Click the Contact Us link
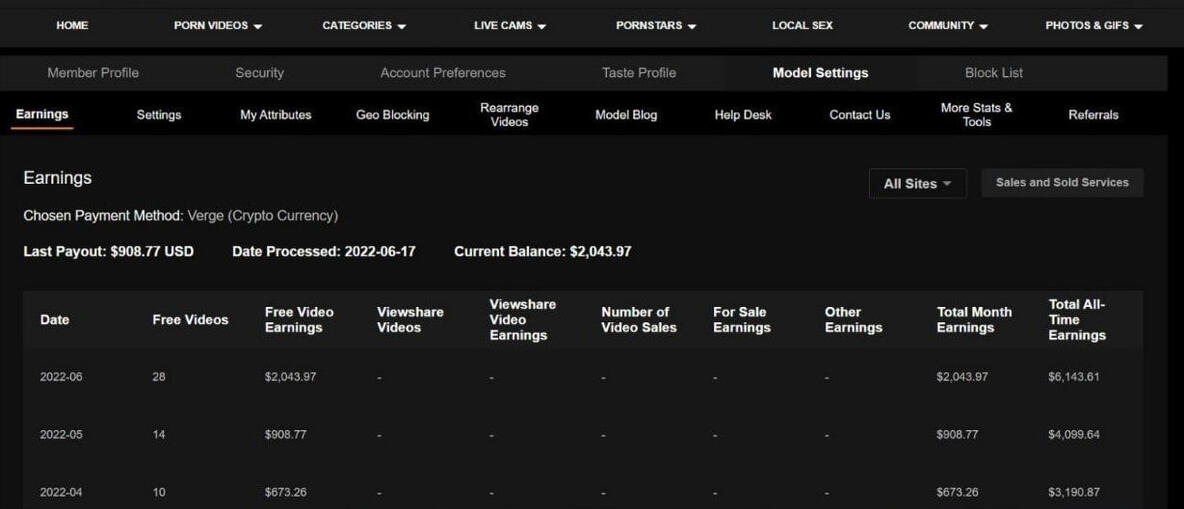This screenshot has width=1184, height=509. click(859, 115)
